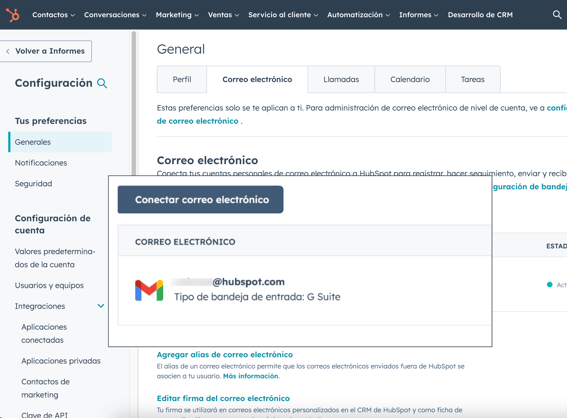Select the Correo electrónico tab
Screen dimensions: 567x418
(257, 79)
